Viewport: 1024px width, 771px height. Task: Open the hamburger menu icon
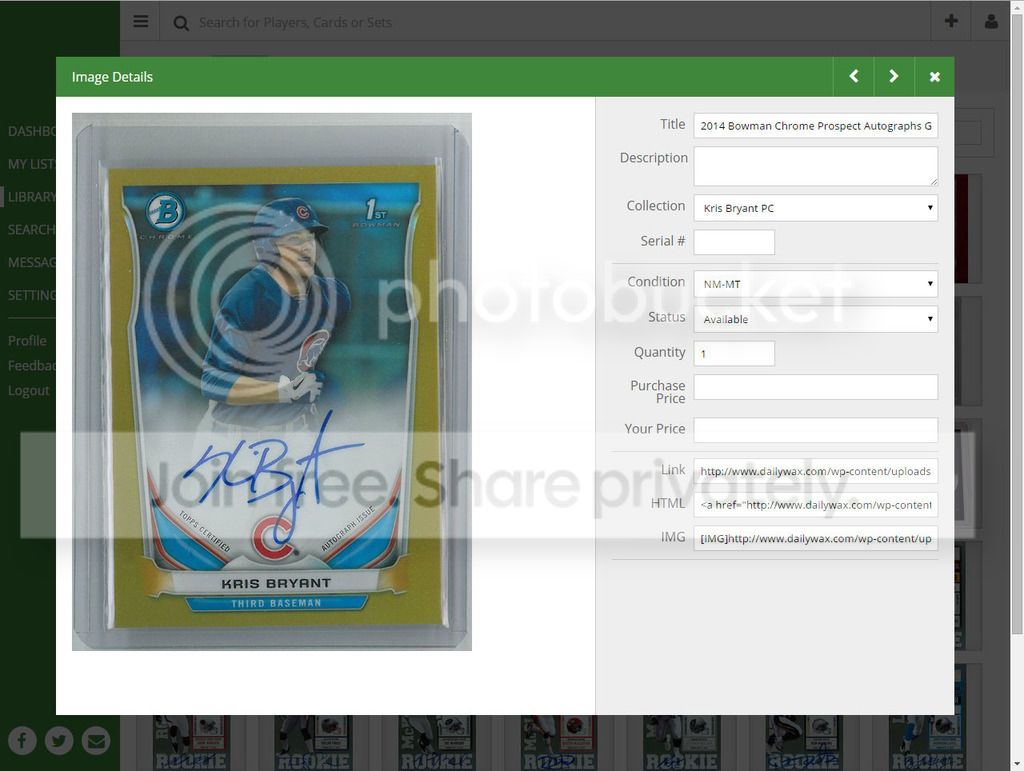(x=140, y=22)
